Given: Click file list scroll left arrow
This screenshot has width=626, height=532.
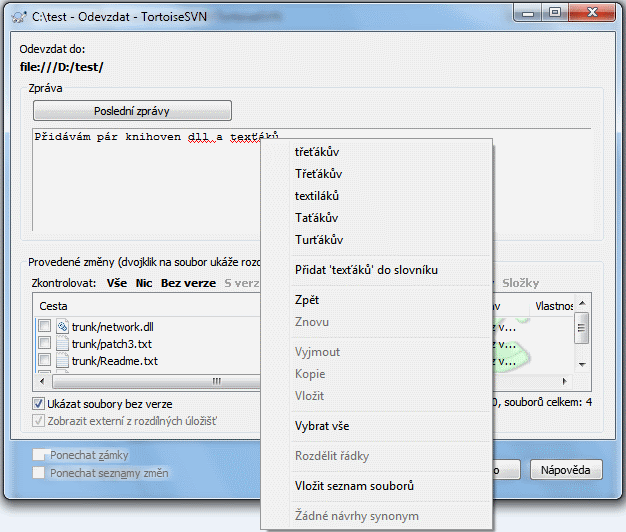Looking at the screenshot, I should (42, 381).
